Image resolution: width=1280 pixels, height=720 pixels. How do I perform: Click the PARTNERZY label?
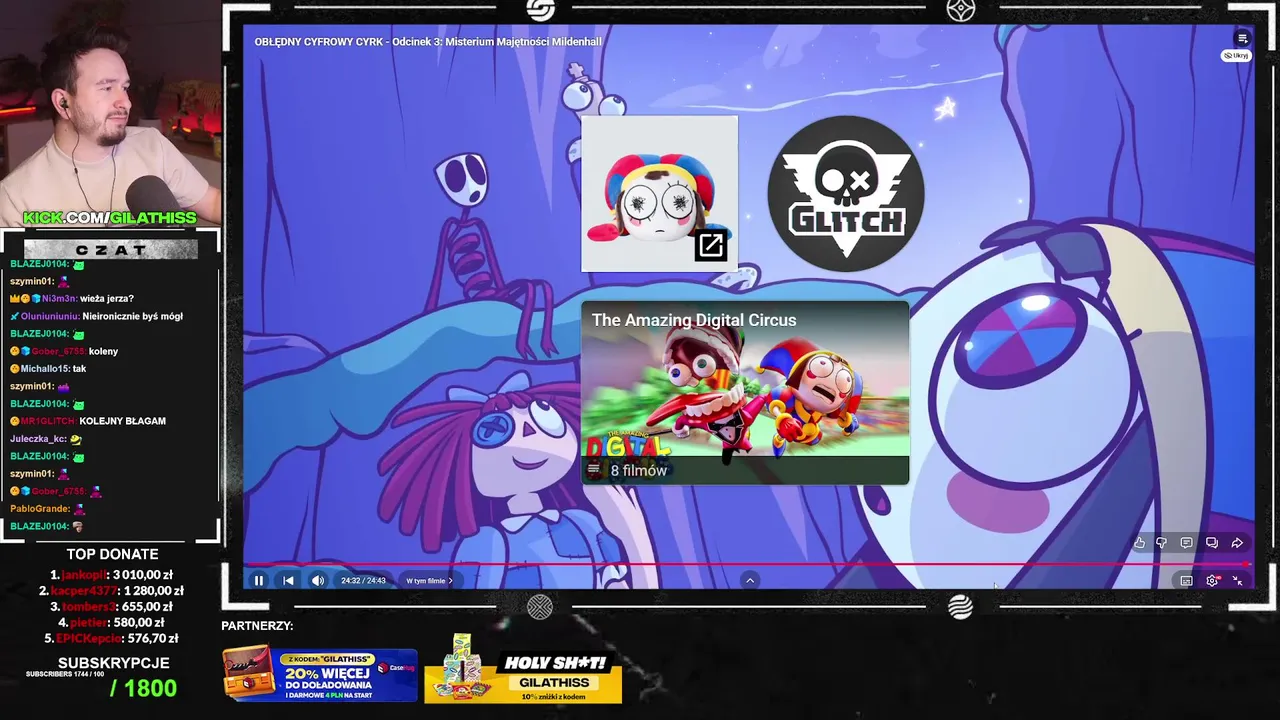point(257,626)
